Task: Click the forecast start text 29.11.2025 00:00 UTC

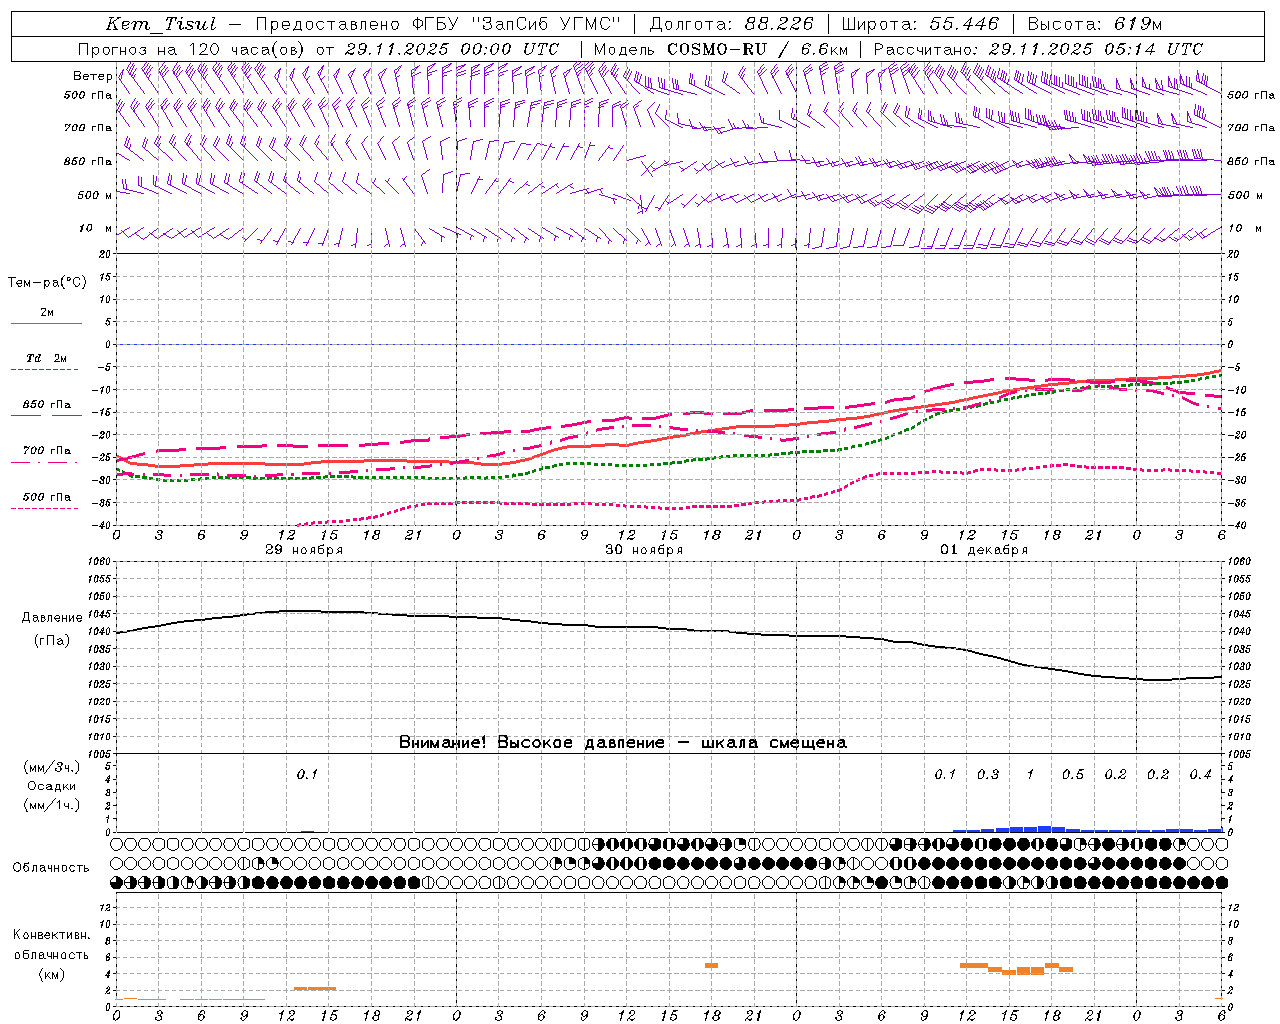Action: coord(451,49)
